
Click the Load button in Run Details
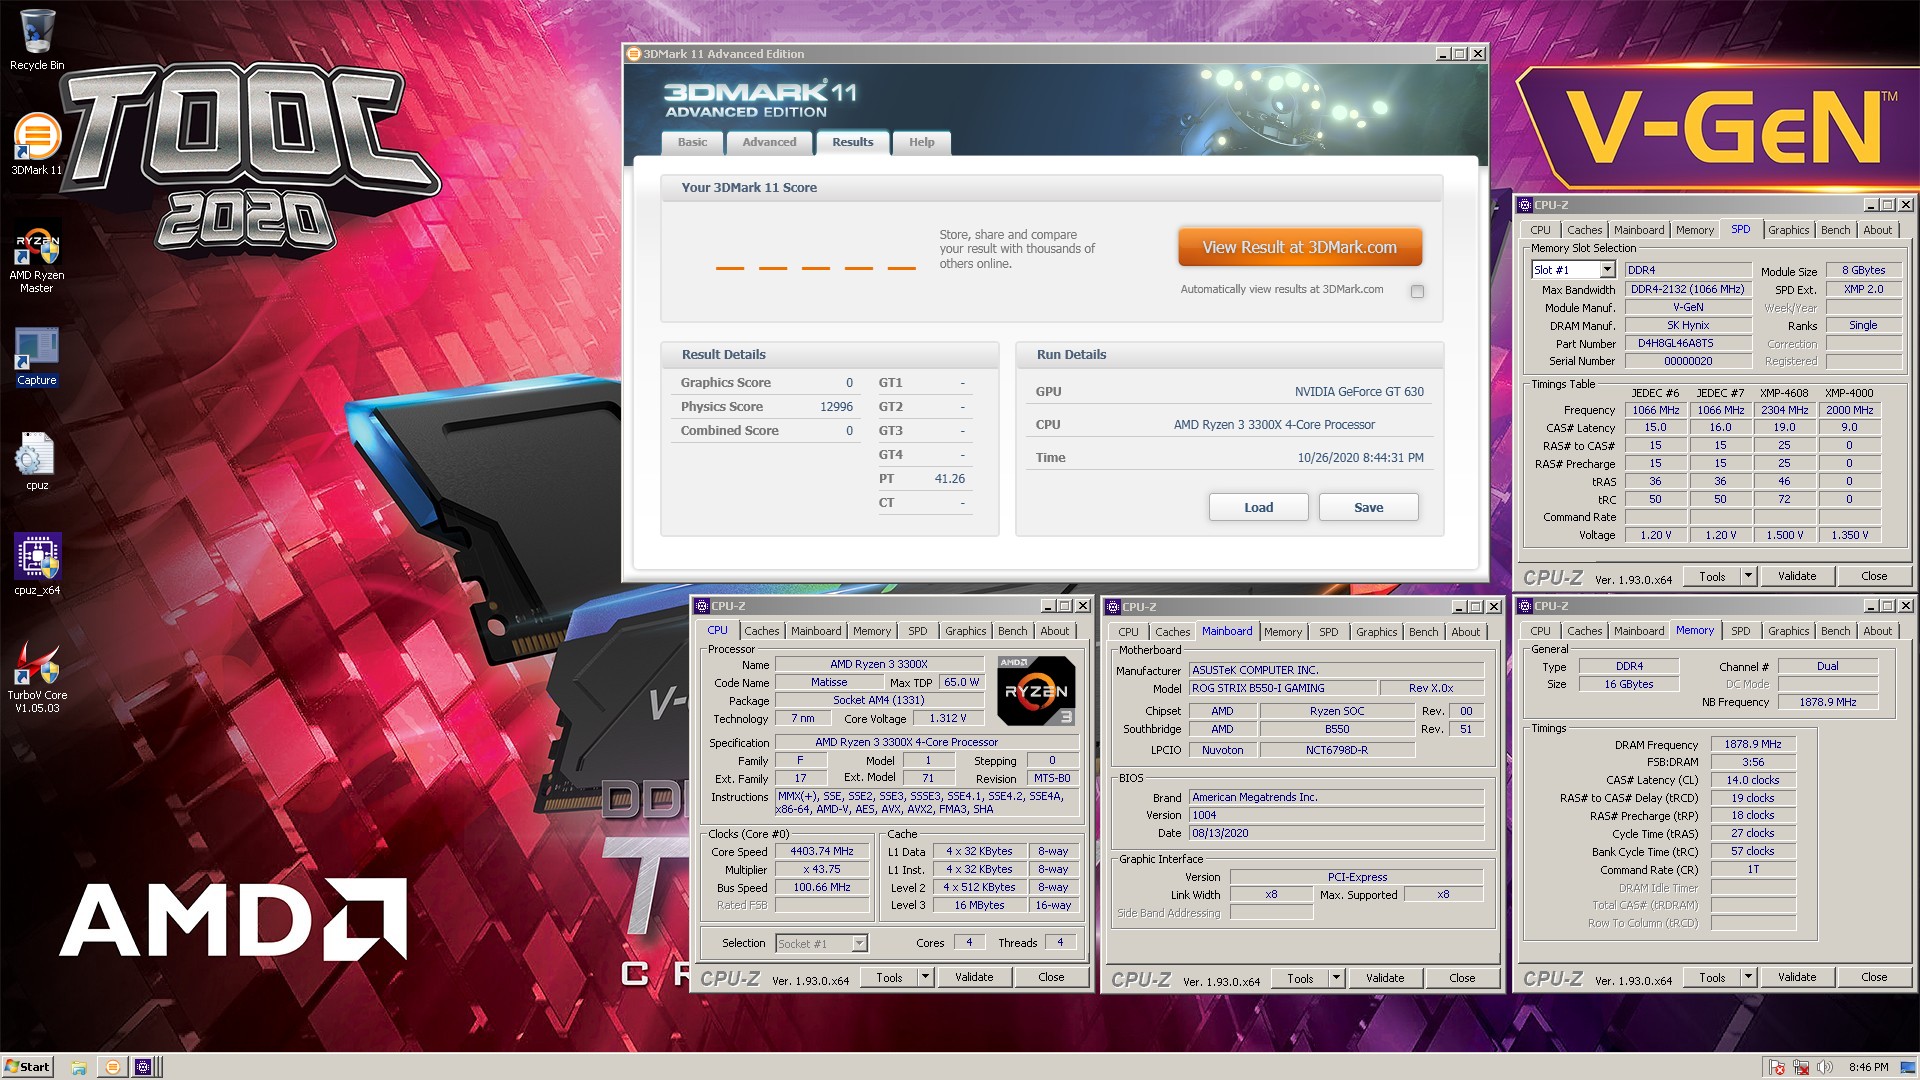[x=1258, y=507]
